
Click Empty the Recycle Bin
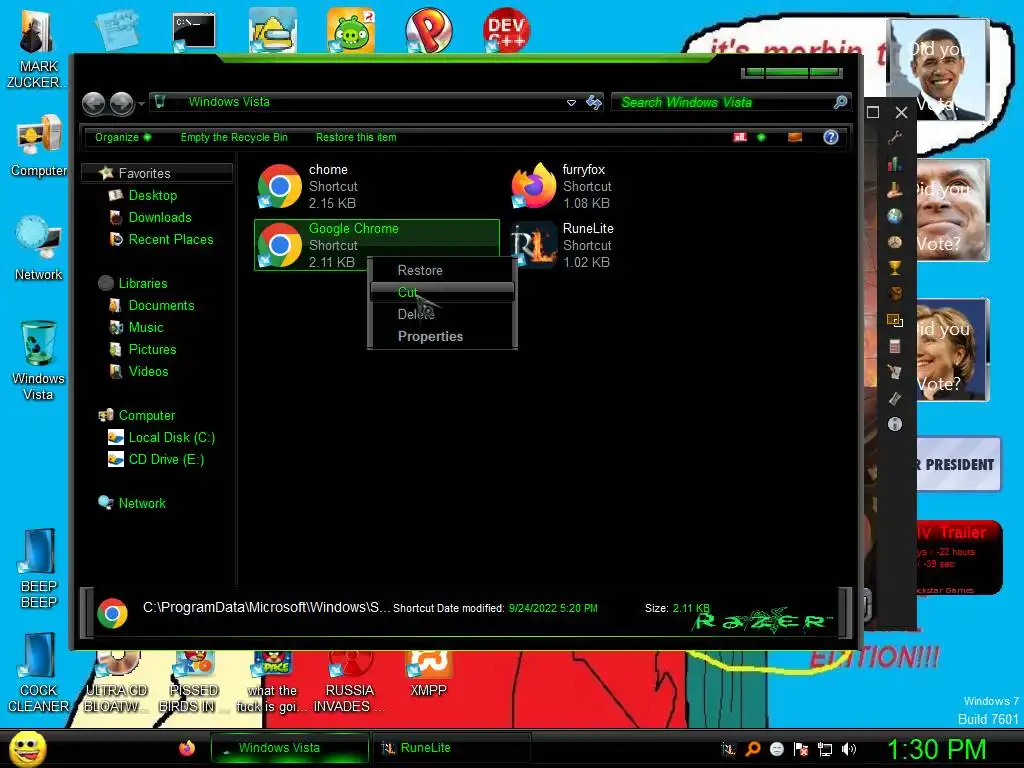234,137
